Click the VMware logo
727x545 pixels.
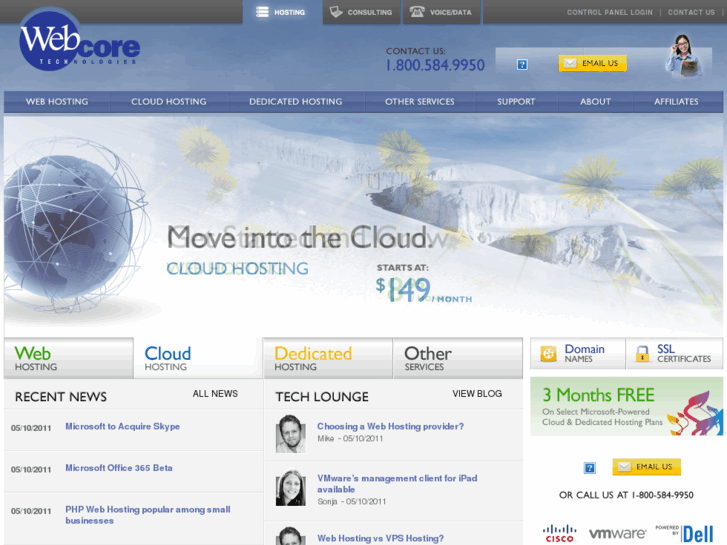click(x=617, y=533)
